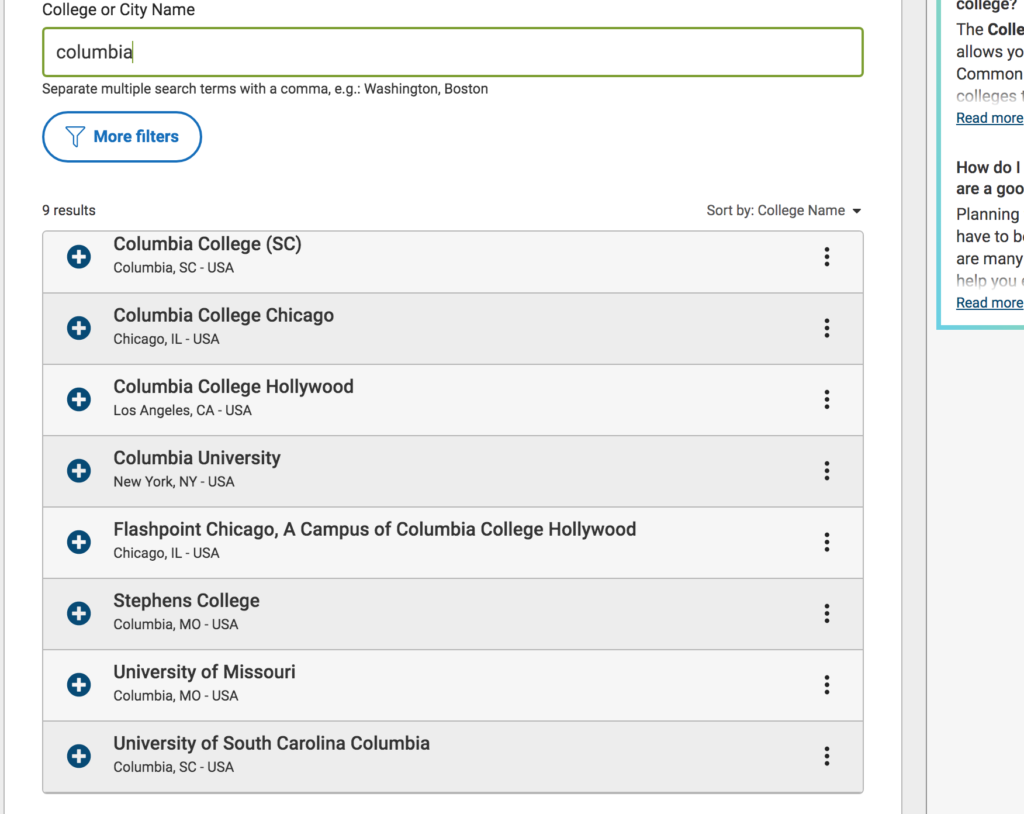Open options menu for University of Missouri
Screen dimensions: 1024x814
point(827,685)
